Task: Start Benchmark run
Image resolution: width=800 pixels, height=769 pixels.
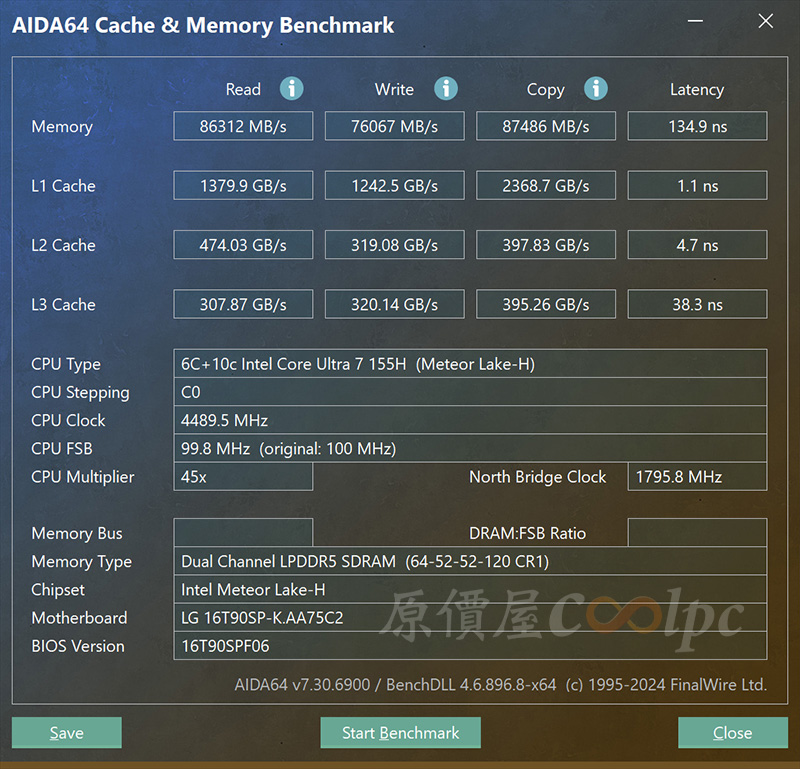Action: coord(401,732)
